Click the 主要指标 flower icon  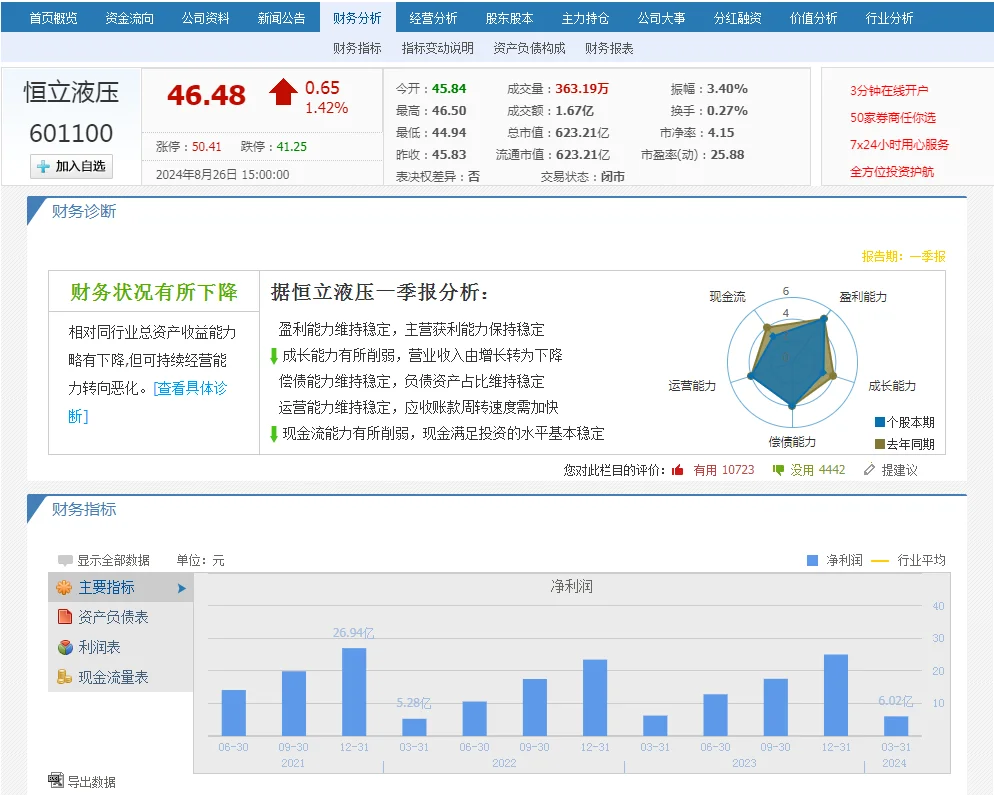tap(64, 588)
